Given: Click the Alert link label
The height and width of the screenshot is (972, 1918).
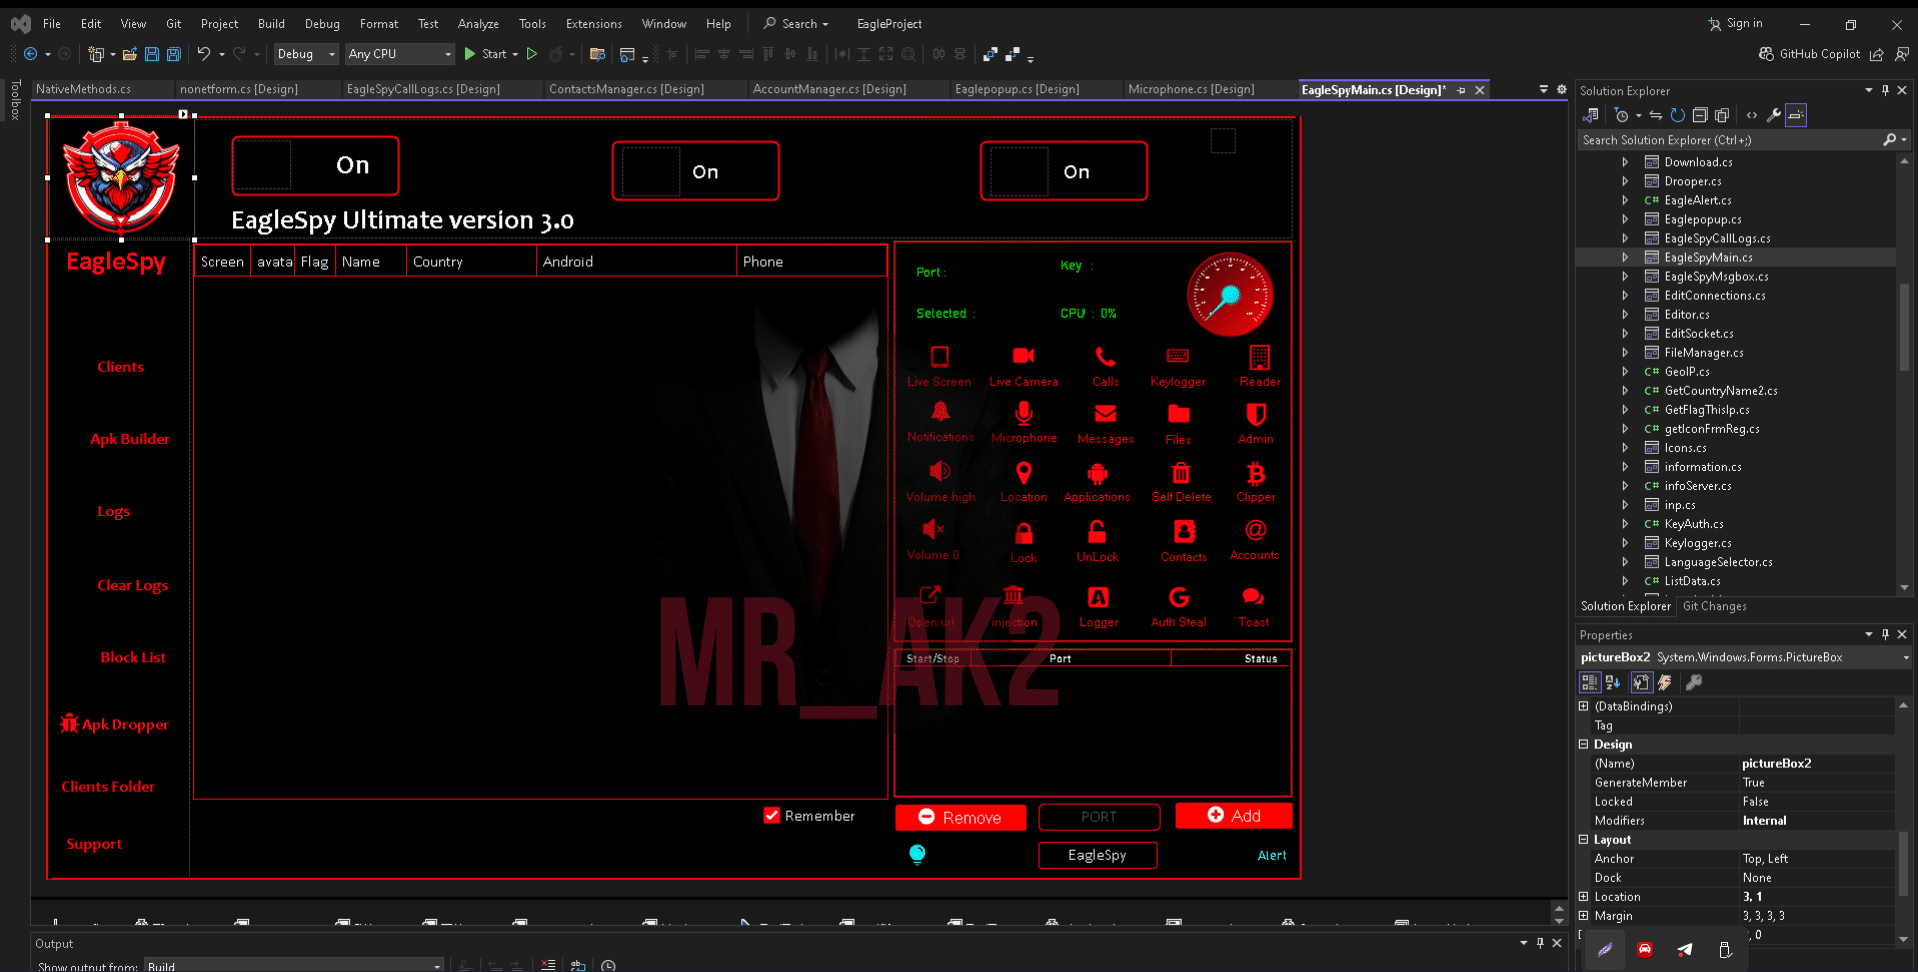Looking at the screenshot, I should [1272, 855].
